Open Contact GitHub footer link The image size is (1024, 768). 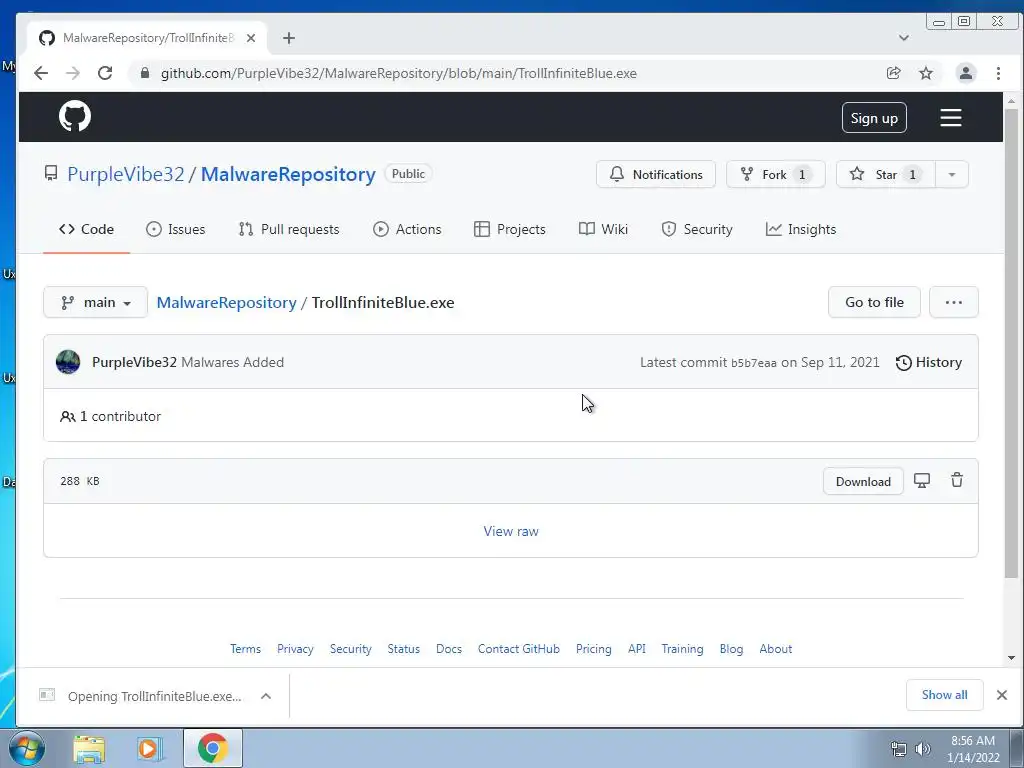[x=519, y=648]
